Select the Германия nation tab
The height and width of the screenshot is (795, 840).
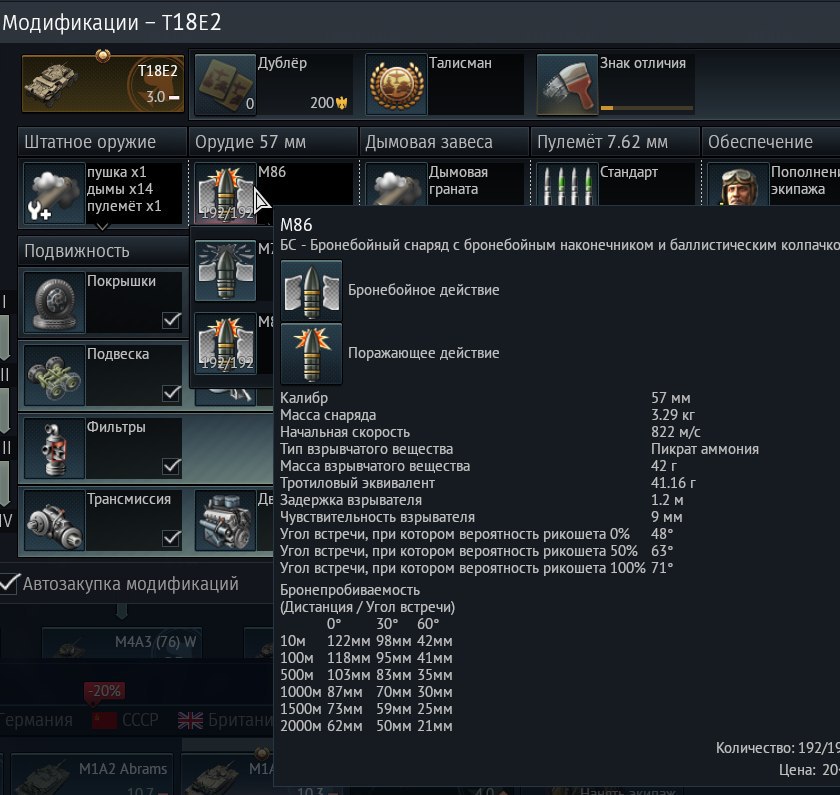pos(36,721)
